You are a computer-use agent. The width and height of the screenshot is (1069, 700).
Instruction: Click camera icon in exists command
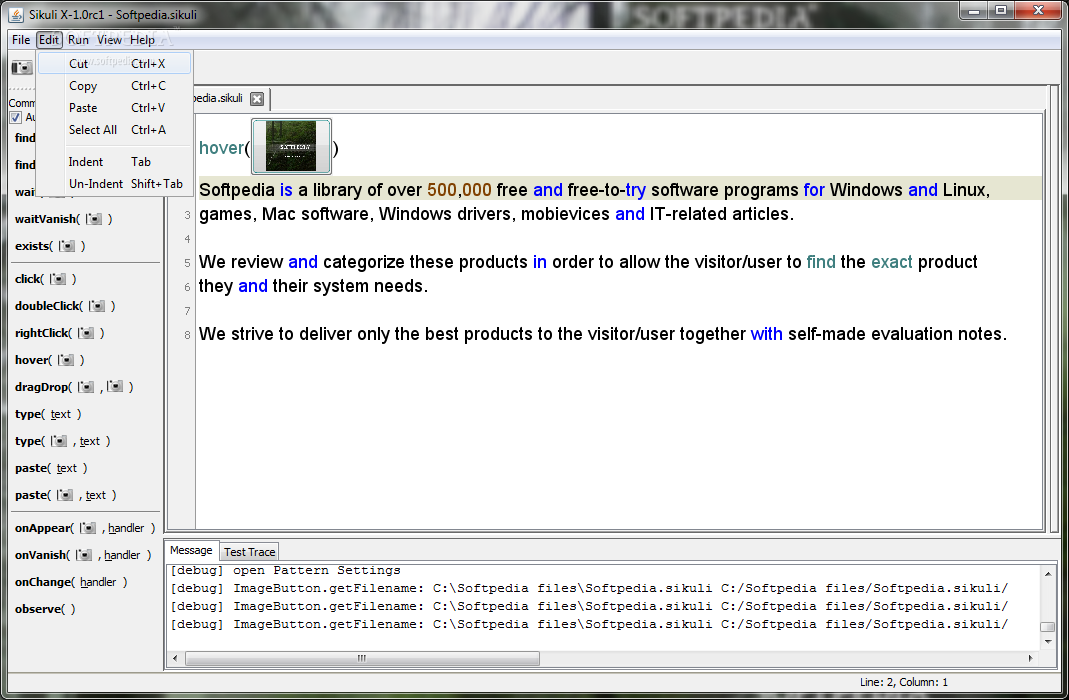tap(67, 246)
